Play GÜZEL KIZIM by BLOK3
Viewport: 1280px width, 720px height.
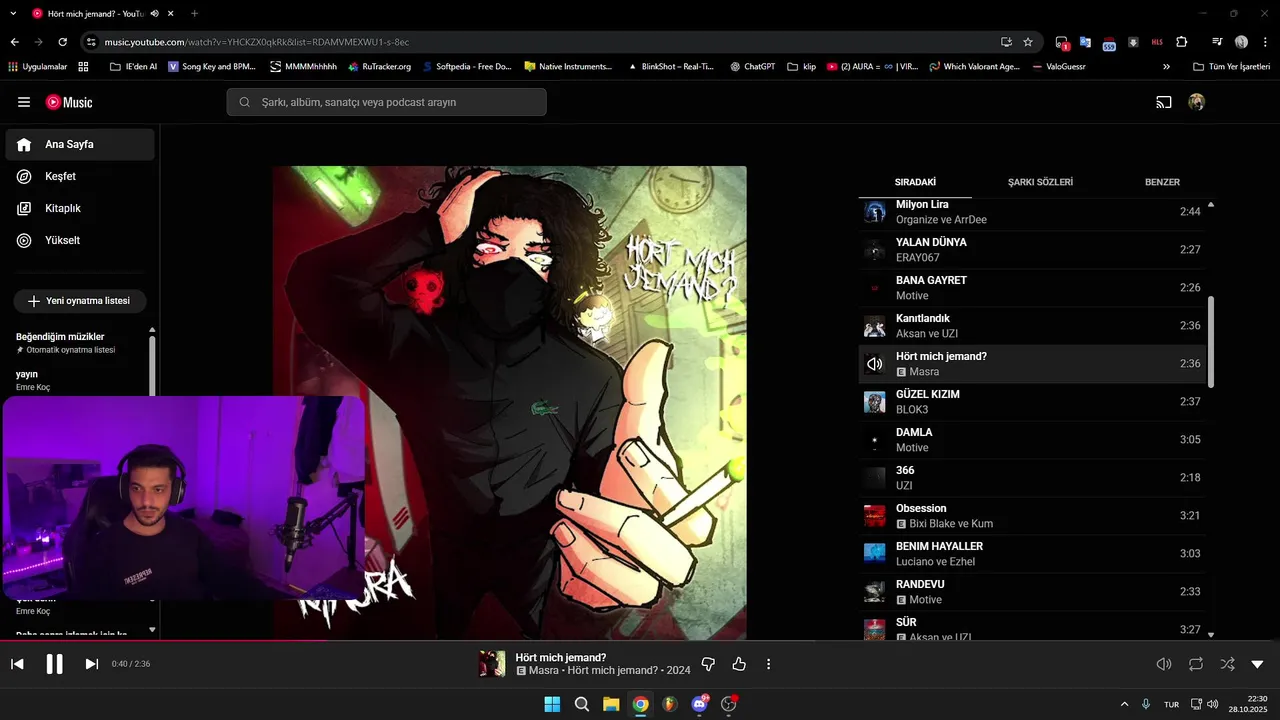coord(1032,402)
